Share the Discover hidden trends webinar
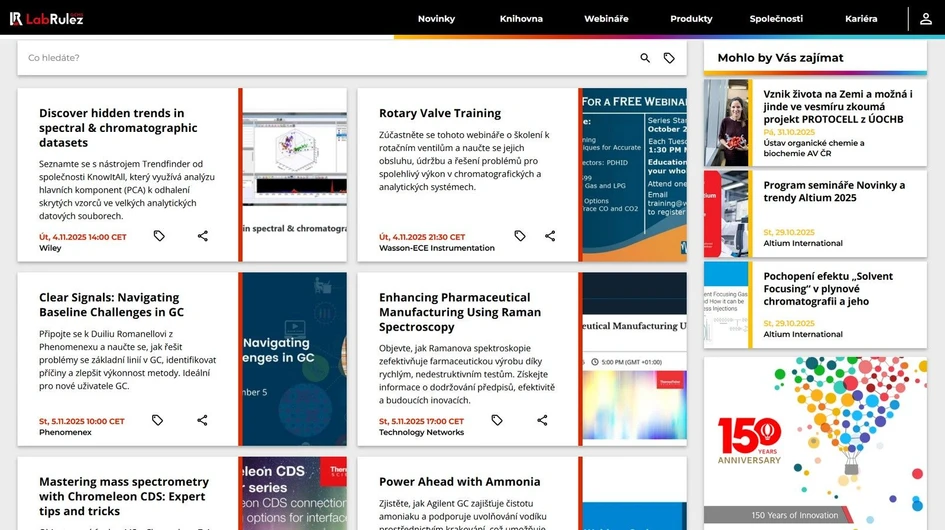Viewport: 945px width, 530px height. click(x=203, y=236)
